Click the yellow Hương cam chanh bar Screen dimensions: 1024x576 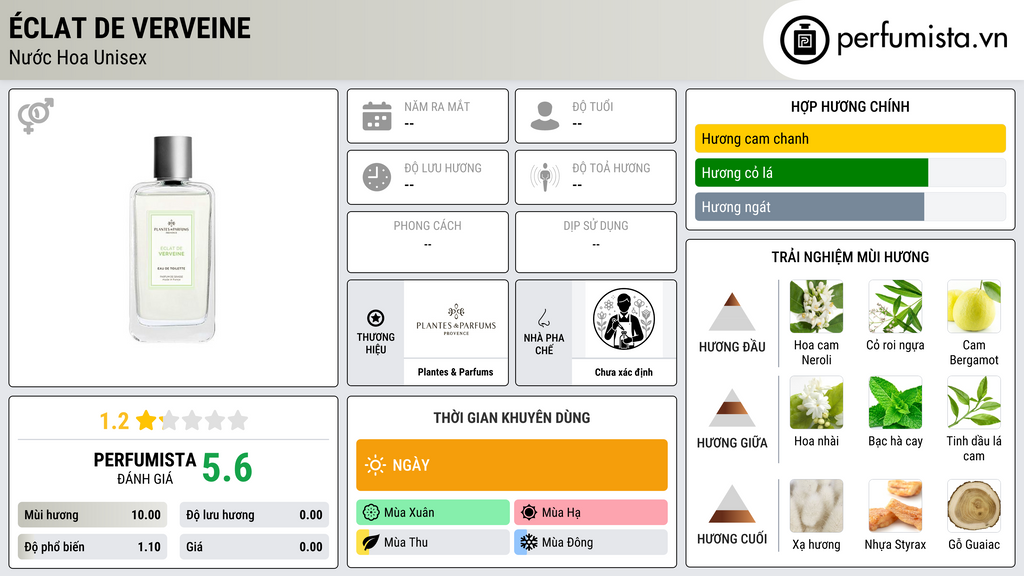click(x=850, y=138)
